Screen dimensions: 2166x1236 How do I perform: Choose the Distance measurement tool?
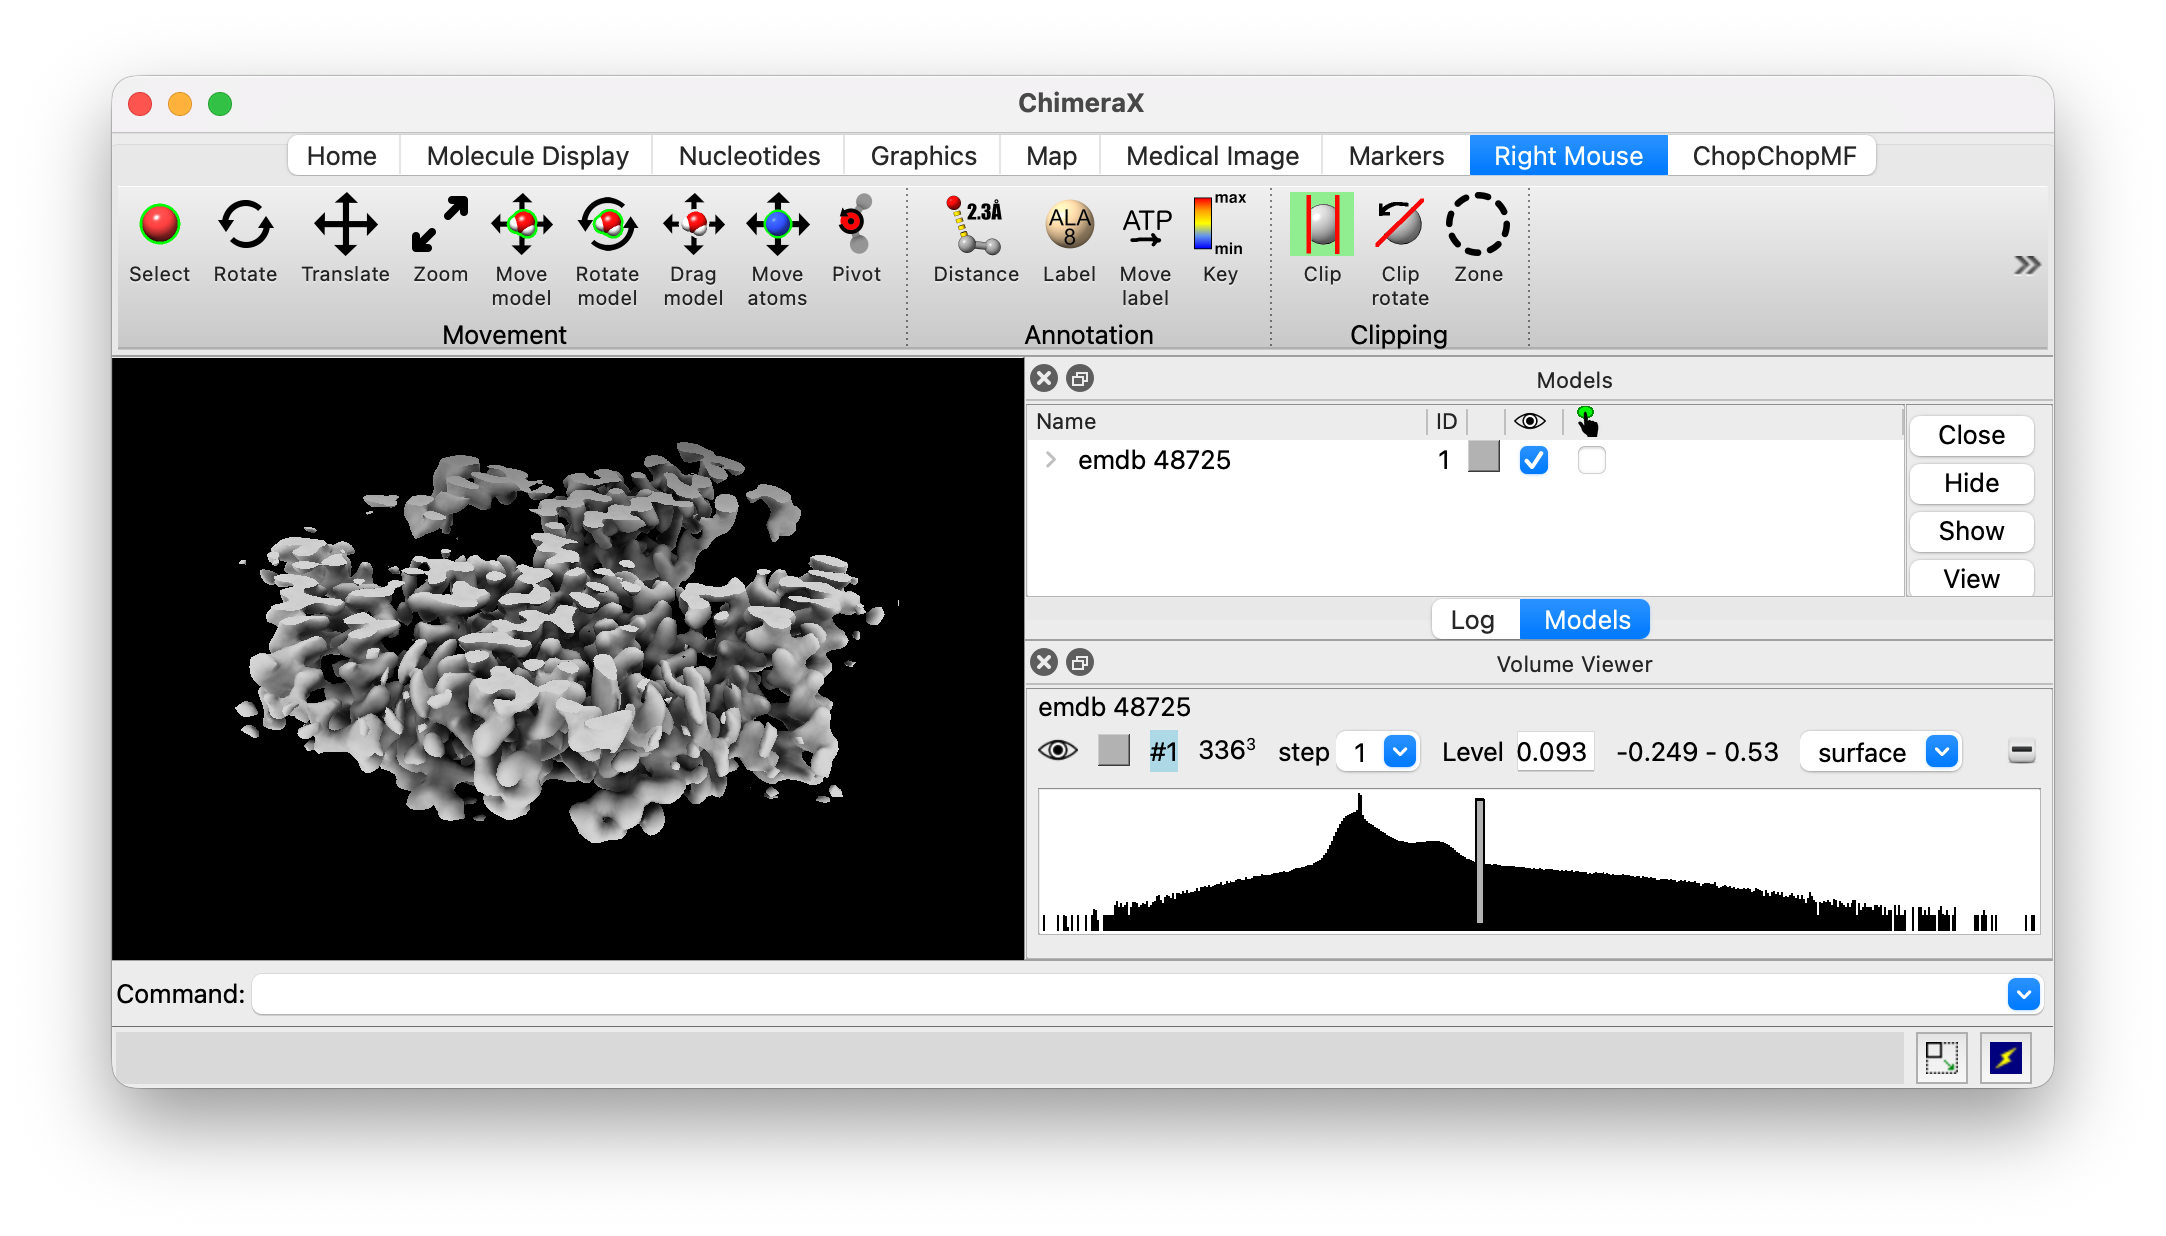[975, 224]
